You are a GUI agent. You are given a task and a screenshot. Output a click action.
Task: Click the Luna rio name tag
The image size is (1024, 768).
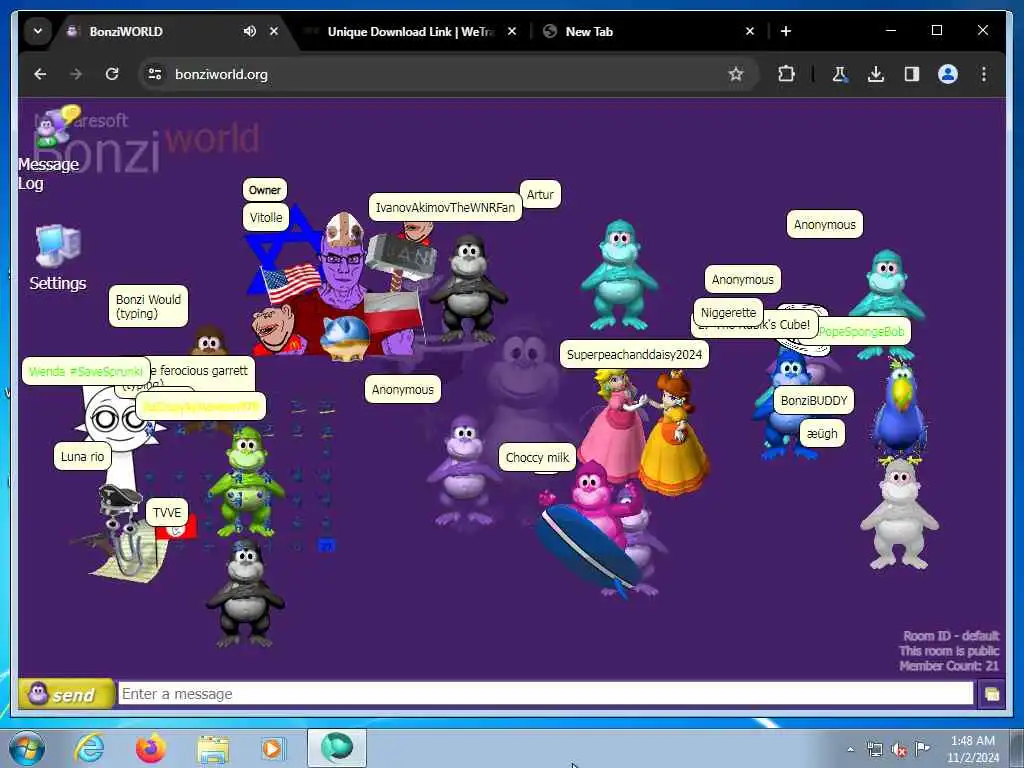[82, 456]
